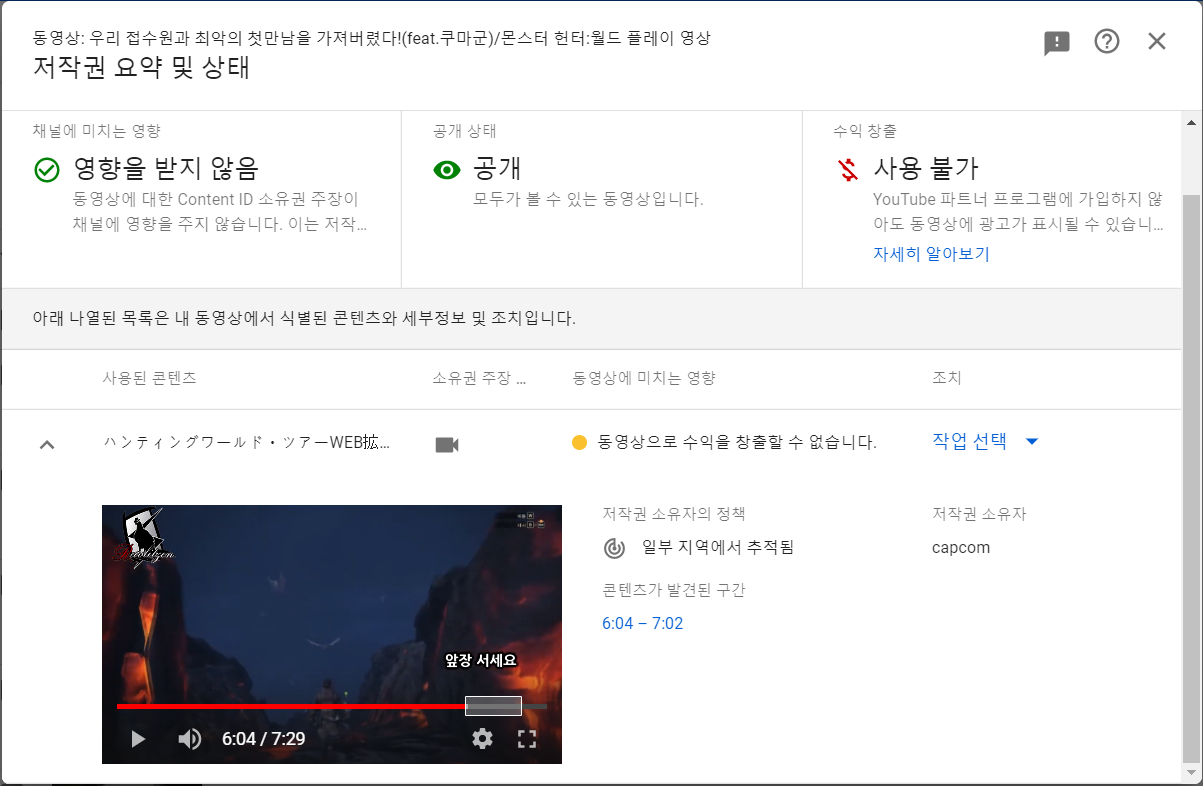Click the scrollbar down arrow
This screenshot has height=786, width=1203.
[x=1190, y=773]
